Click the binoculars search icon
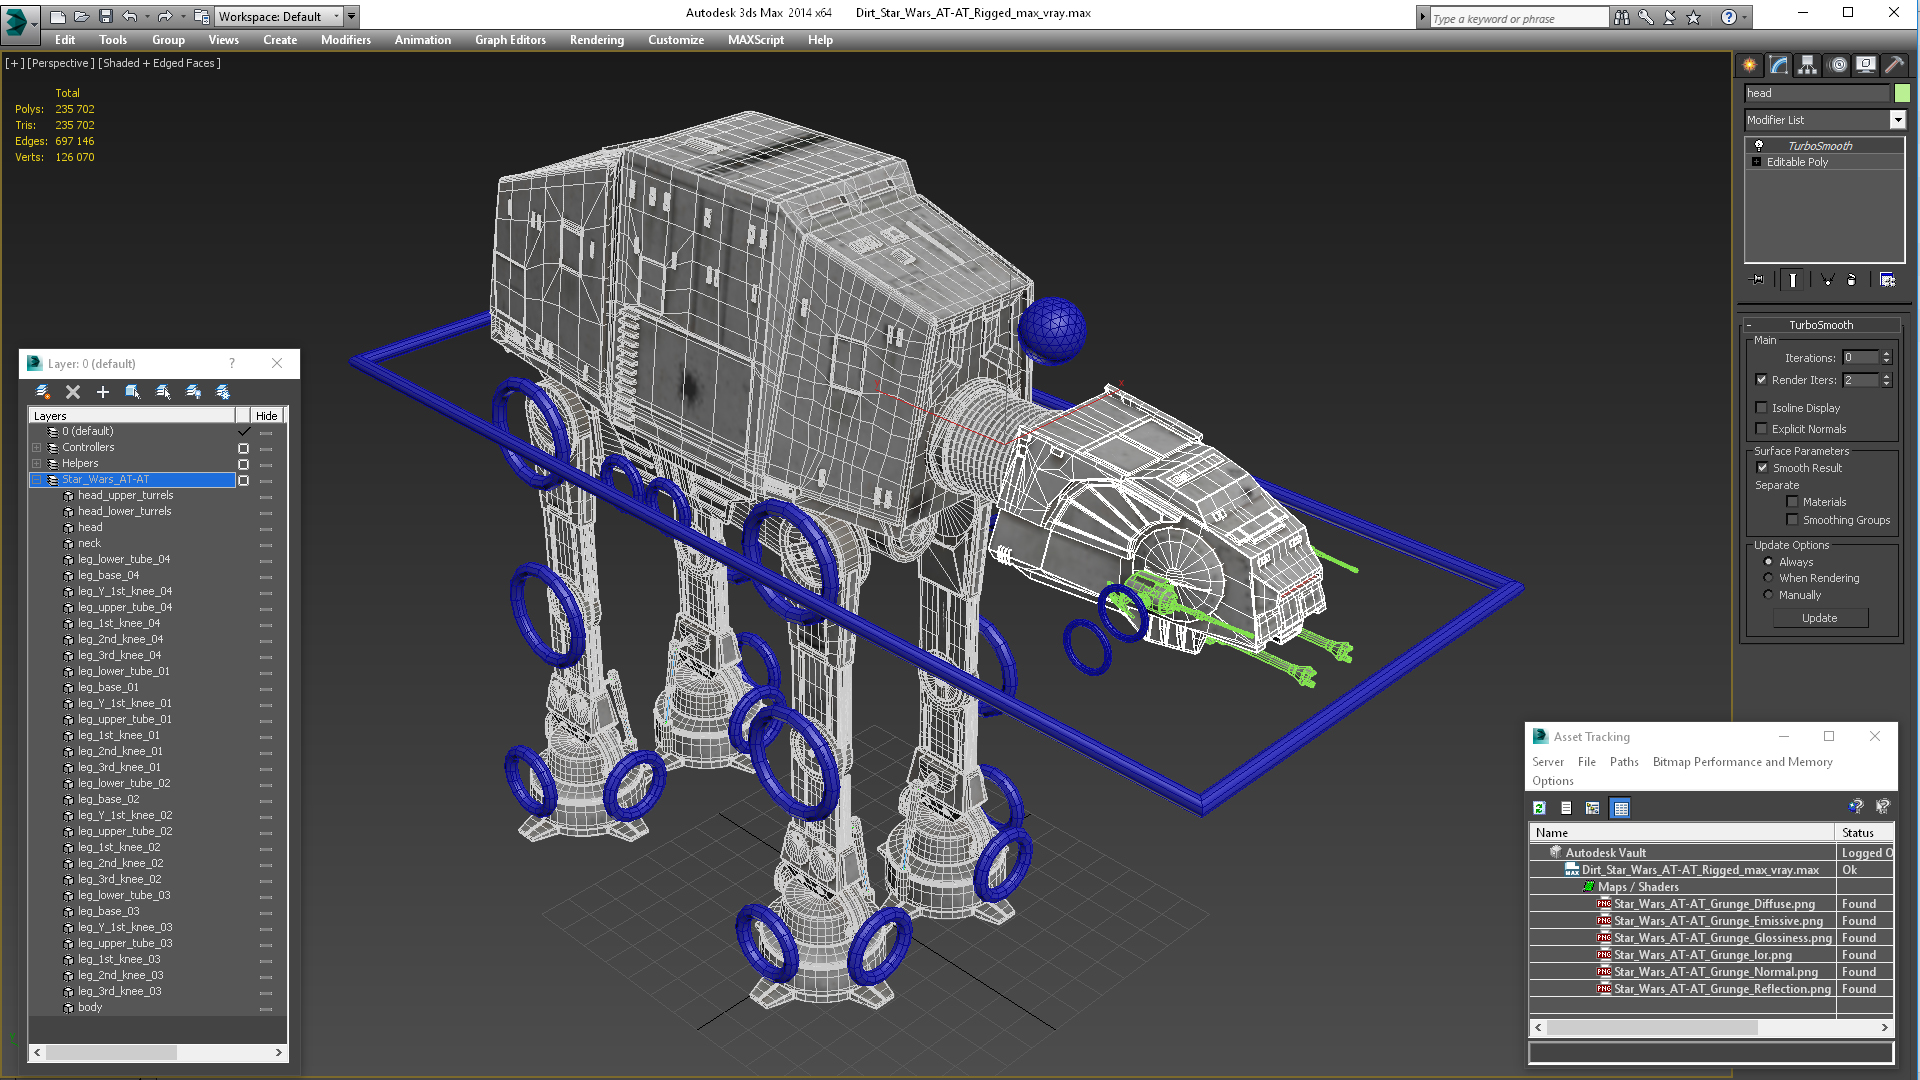 coord(1621,17)
